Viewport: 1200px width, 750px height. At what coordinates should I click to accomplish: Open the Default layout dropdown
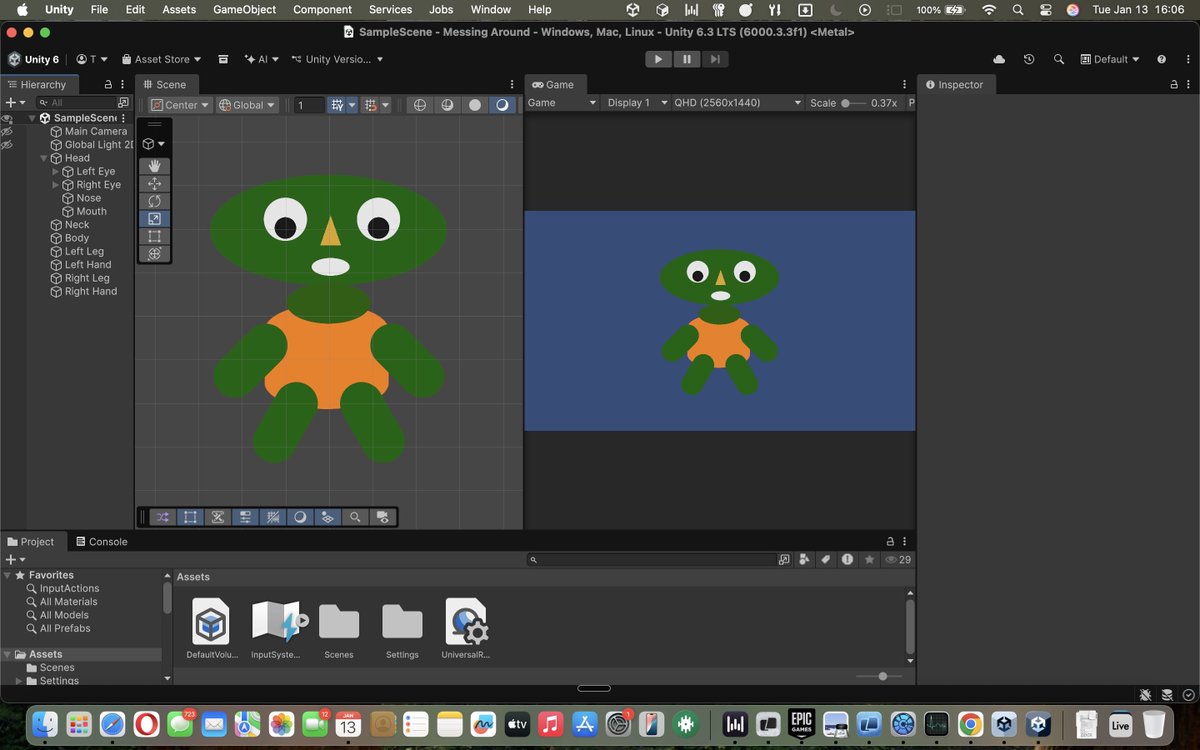pyautogui.click(x=1110, y=60)
